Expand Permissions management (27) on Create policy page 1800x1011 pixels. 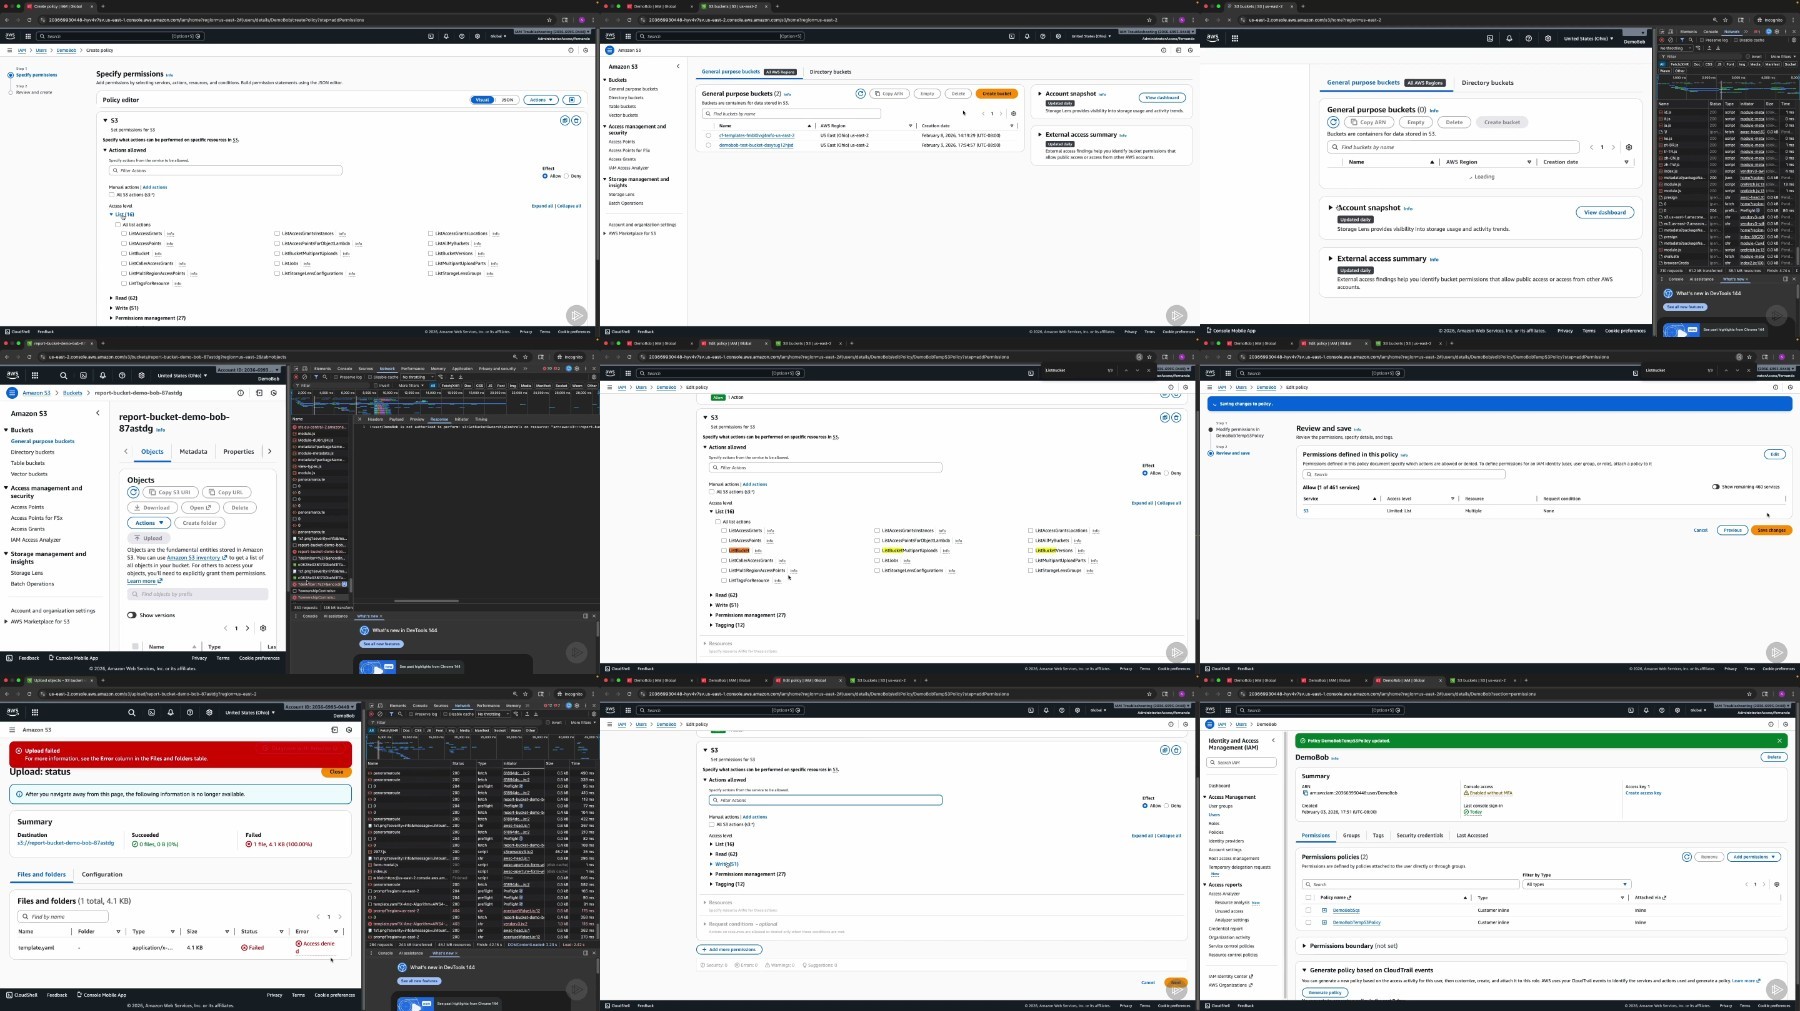148,318
